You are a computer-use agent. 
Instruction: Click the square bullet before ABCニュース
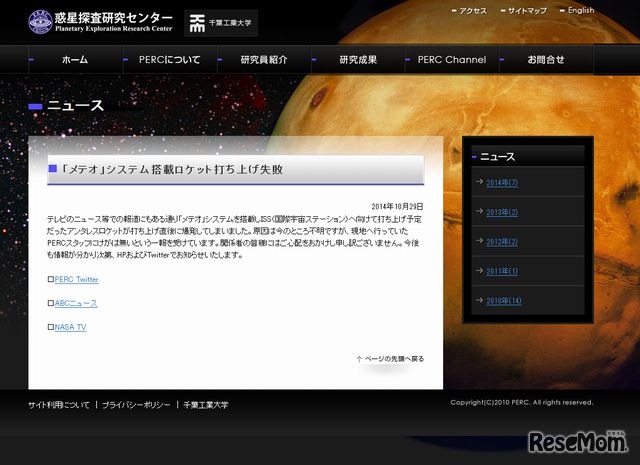pos(51,303)
